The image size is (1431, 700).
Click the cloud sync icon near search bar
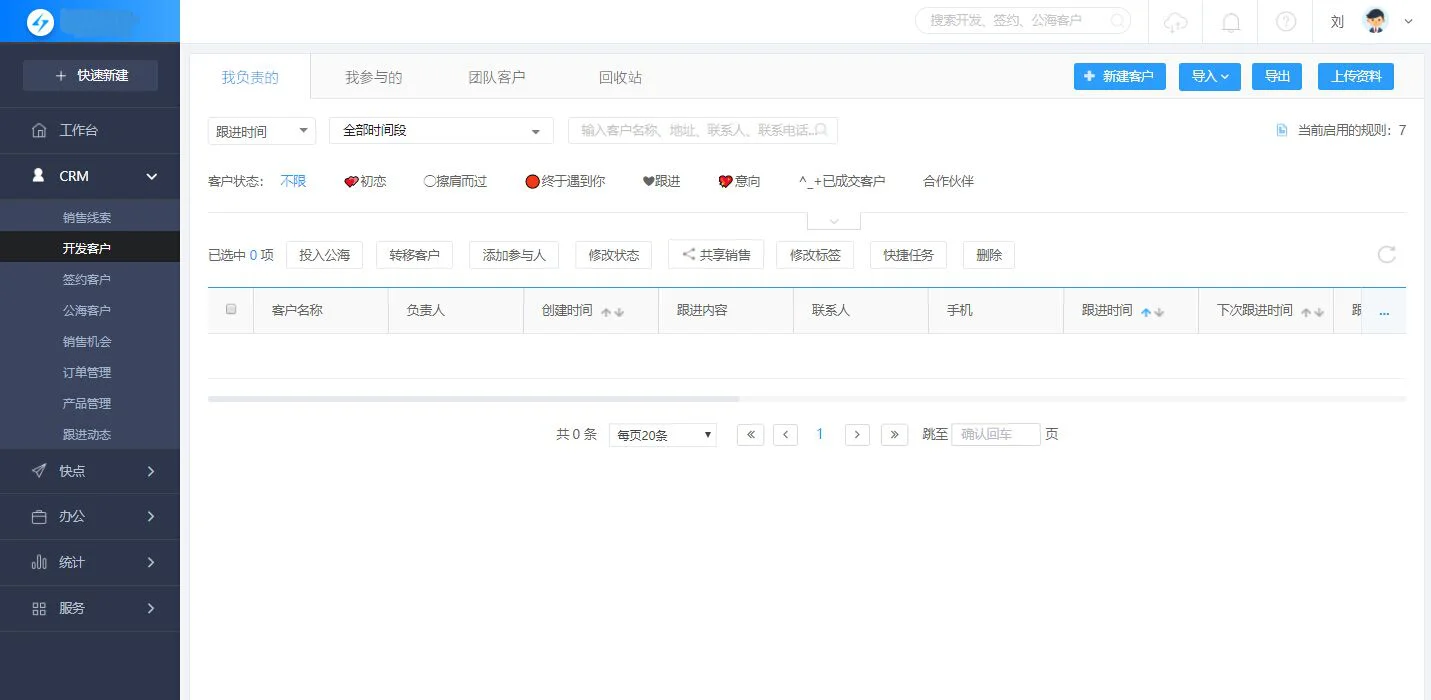[x=1175, y=20]
